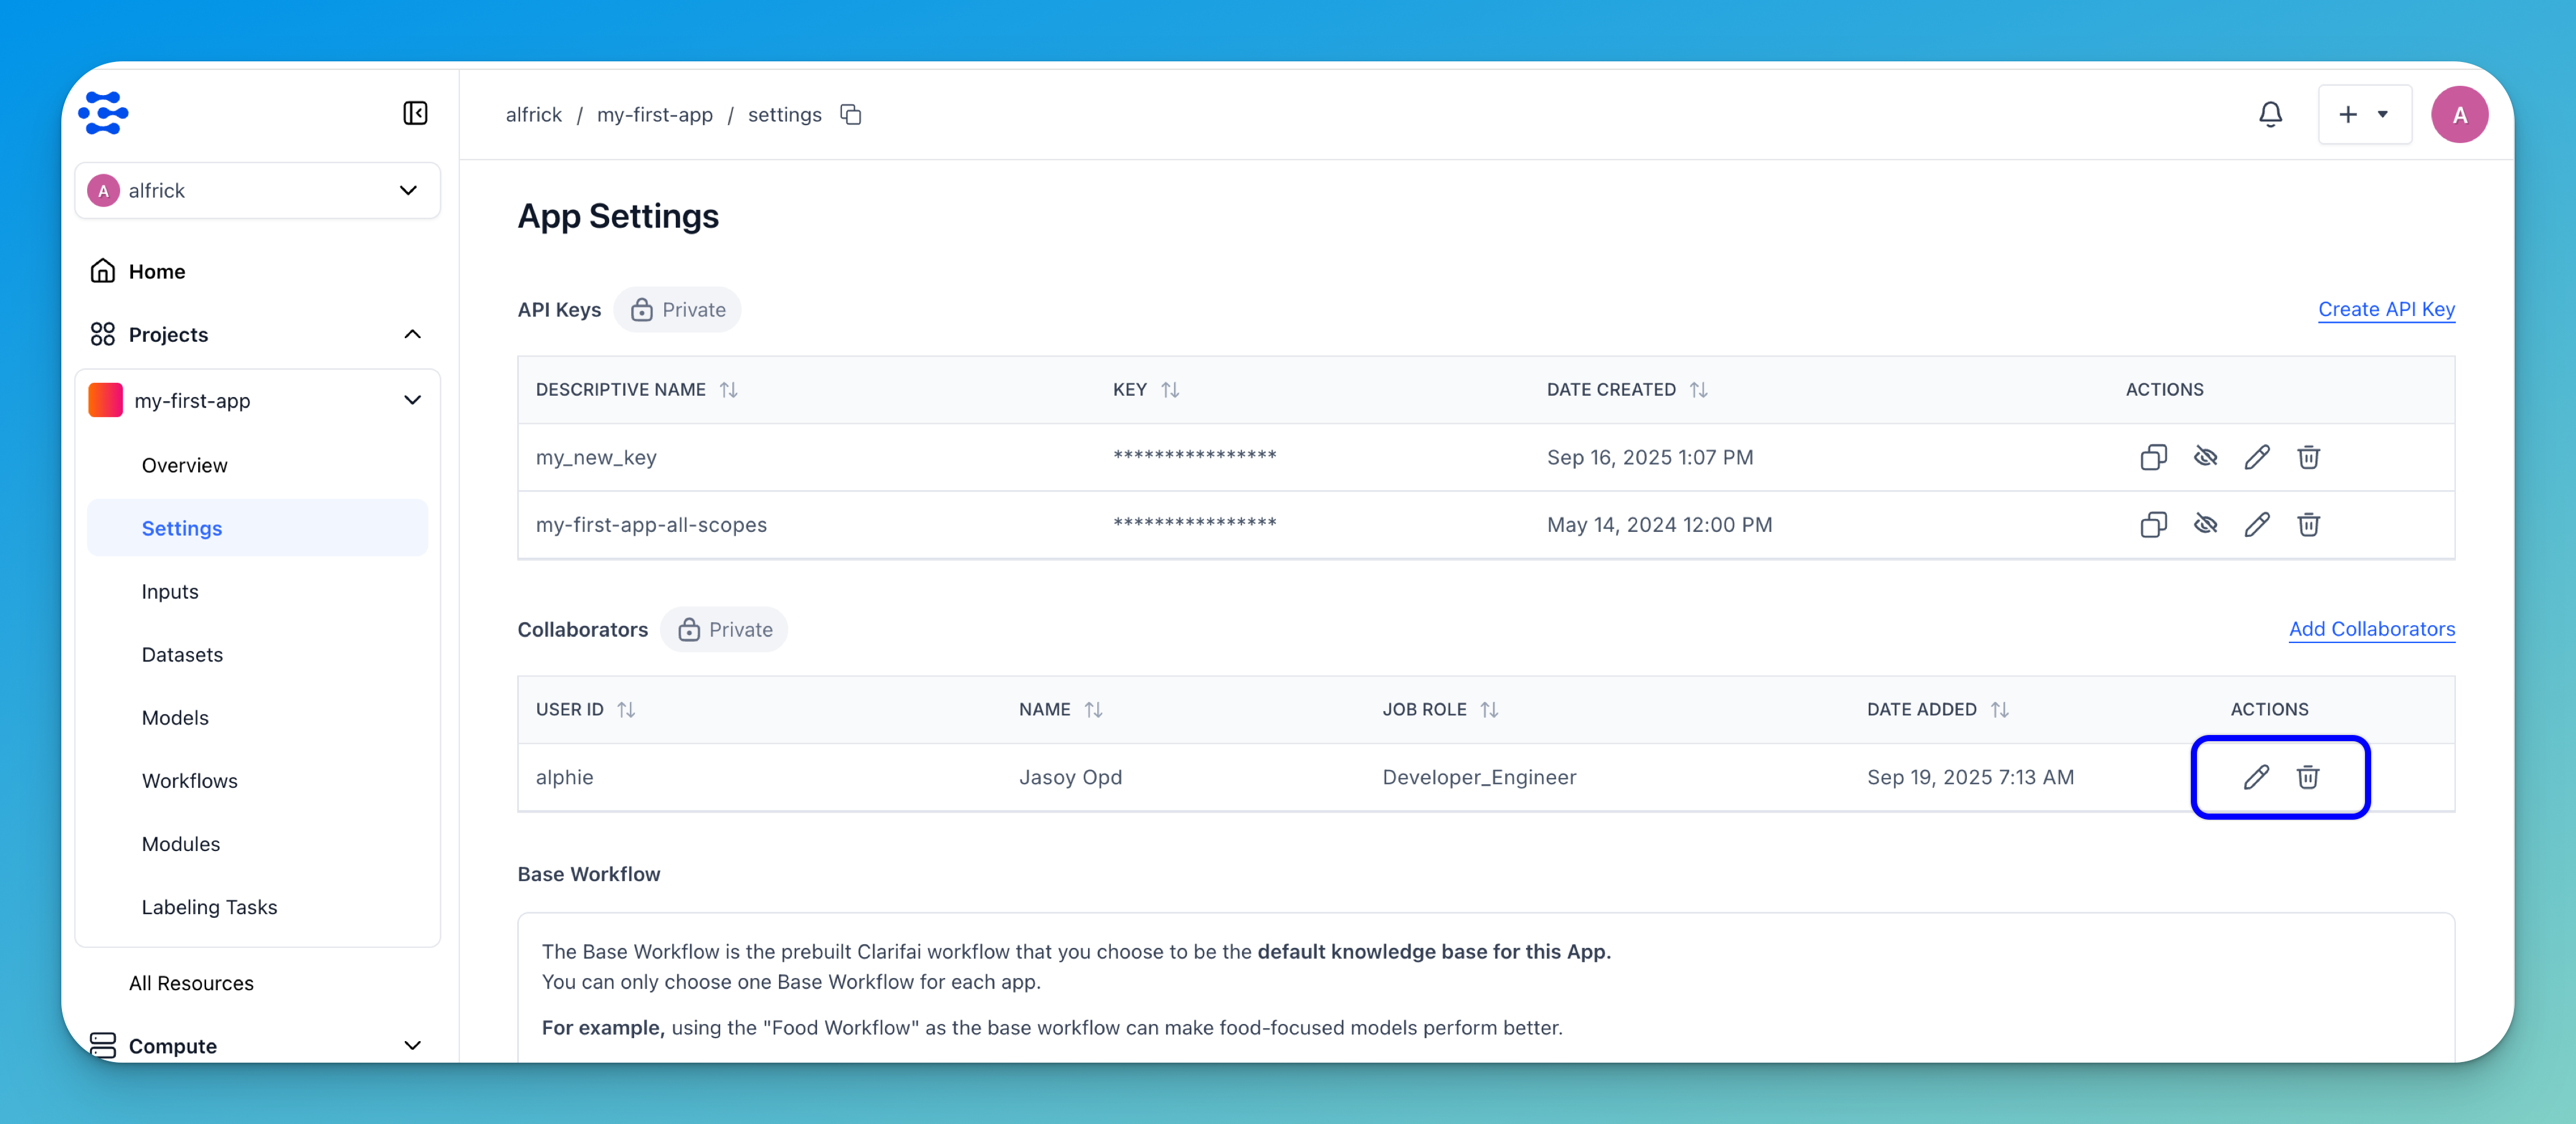The image size is (2576, 1124).
Task: Open the notifications bell
Action: (x=2270, y=115)
